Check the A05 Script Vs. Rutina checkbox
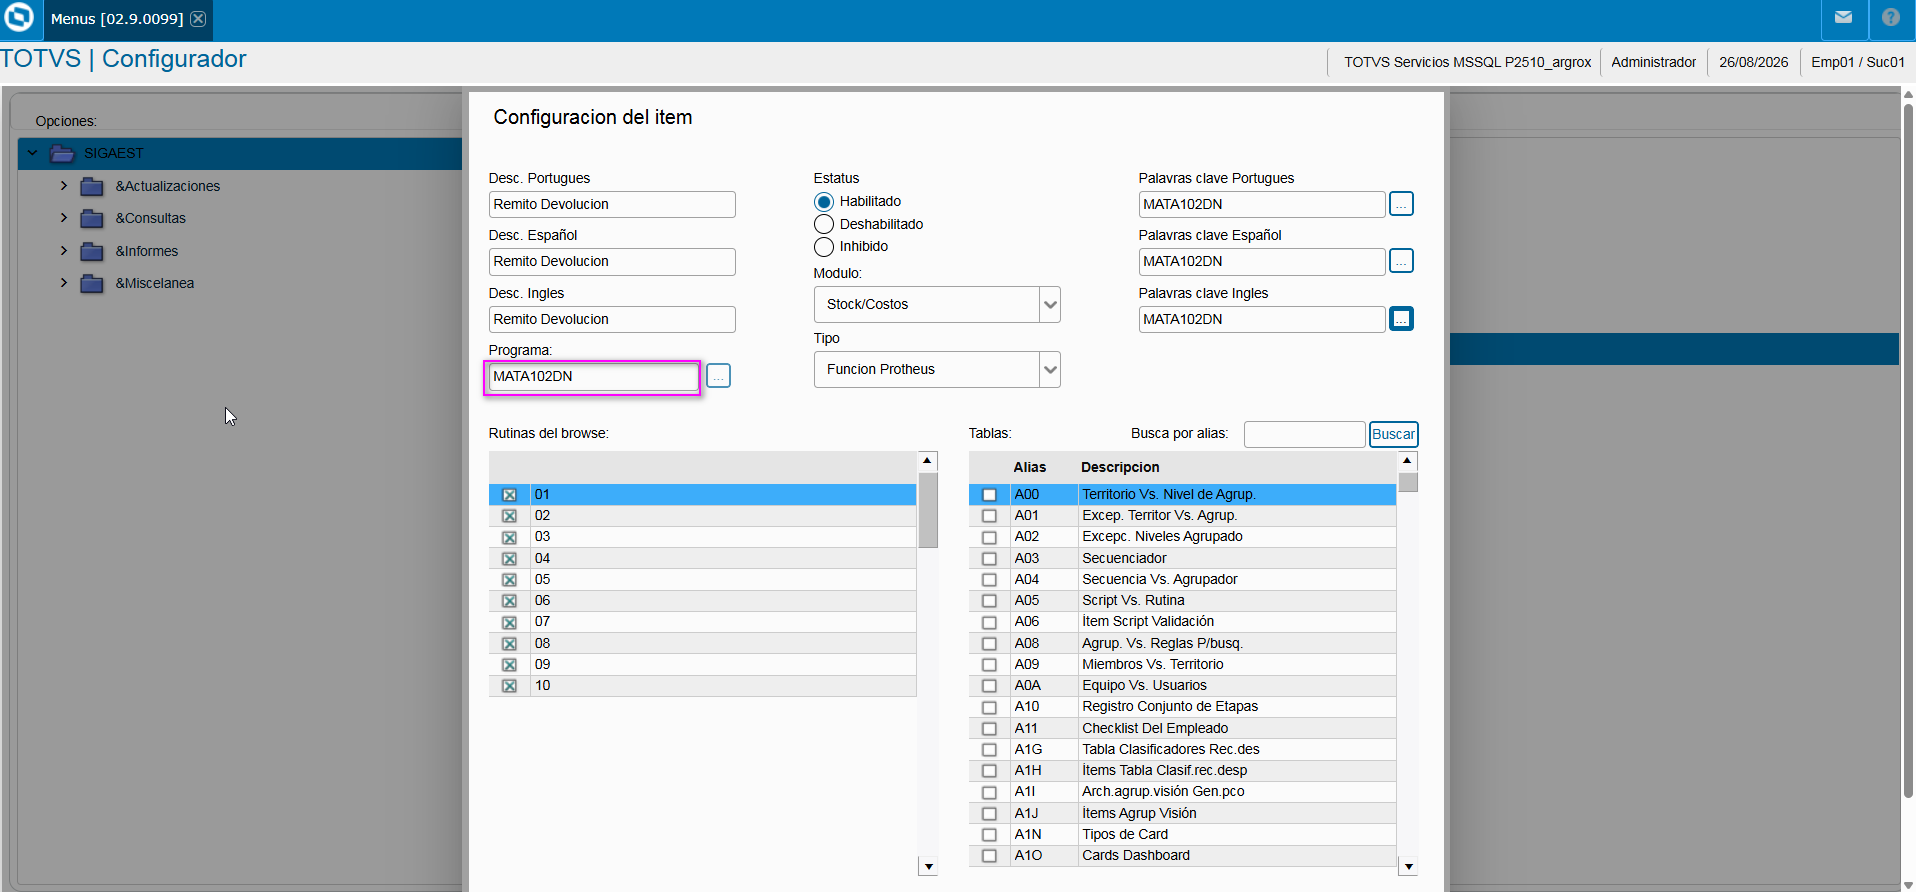This screenshot has height=892, width=1916. [989, 601]
